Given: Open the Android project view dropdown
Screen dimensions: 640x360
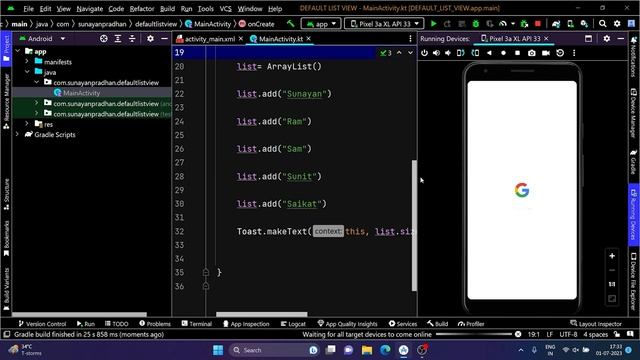Looking at the screenshot, I should [42, 39].
